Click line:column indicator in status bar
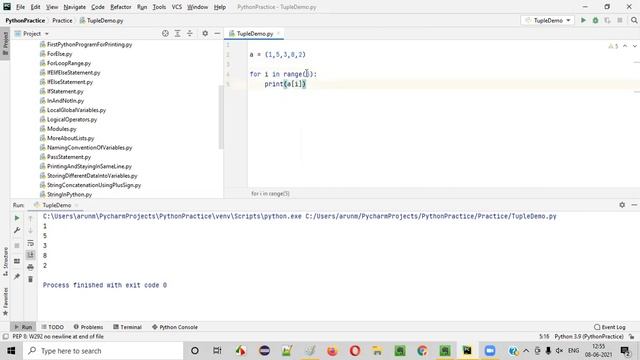The height and width of the screenshot is (360, 640). point(544,337)
